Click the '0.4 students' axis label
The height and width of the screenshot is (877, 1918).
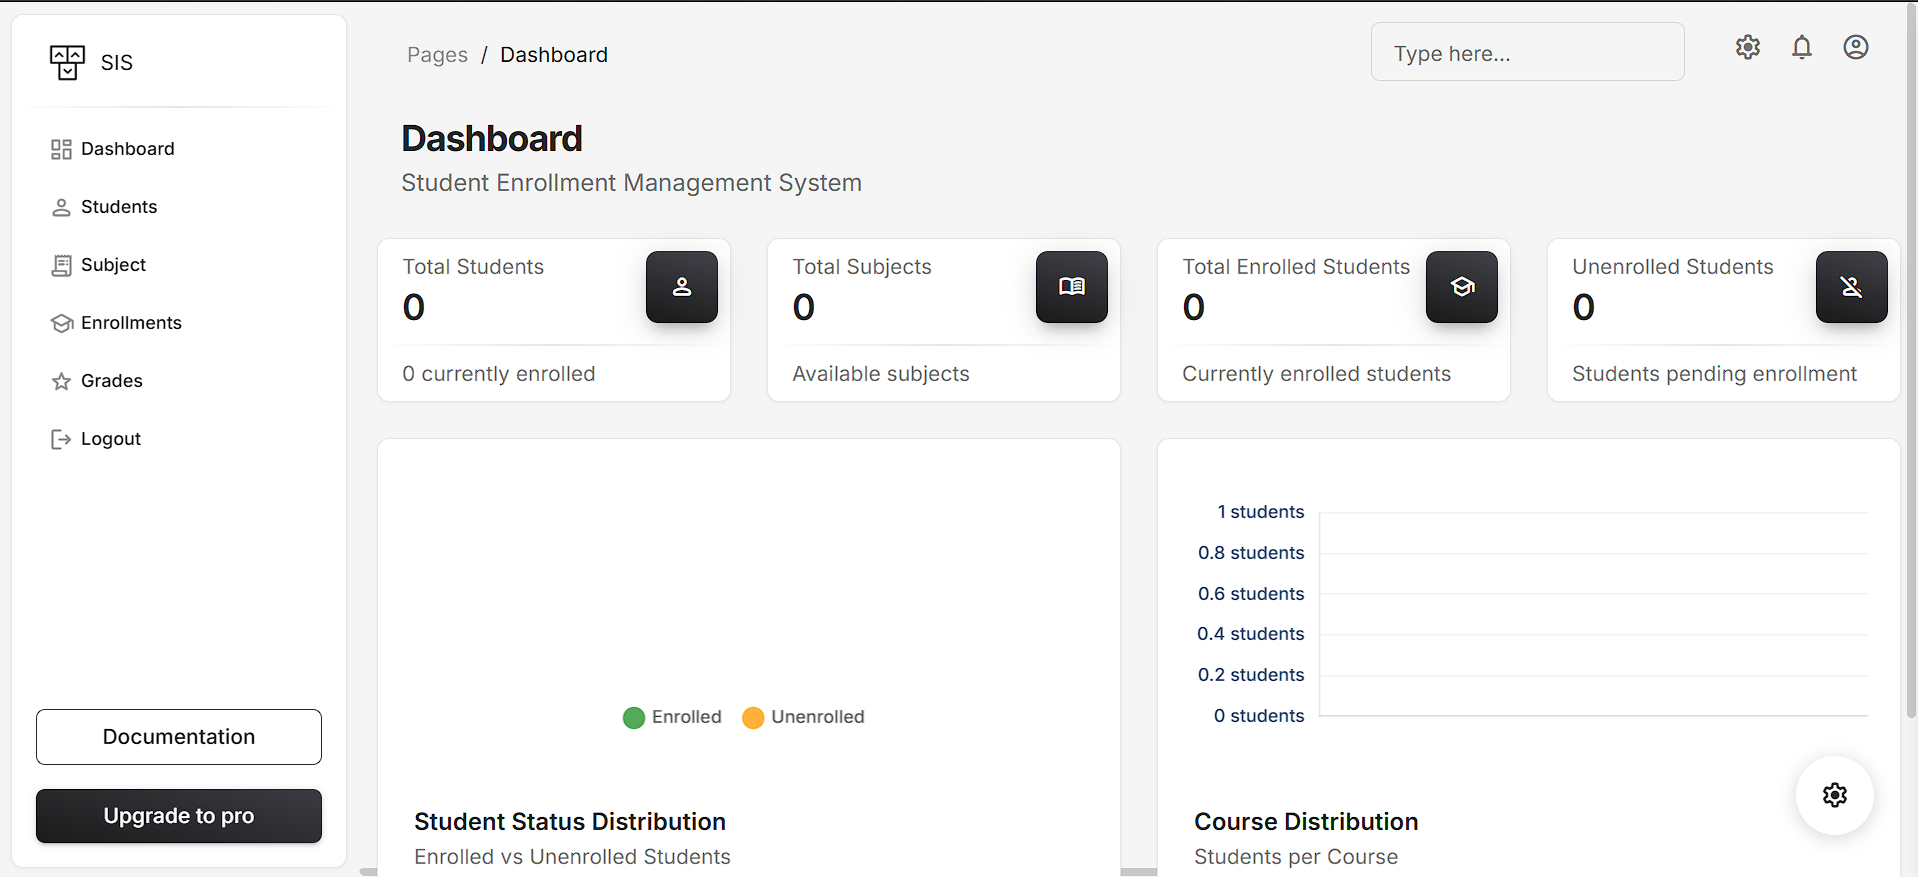point(1251,634)
